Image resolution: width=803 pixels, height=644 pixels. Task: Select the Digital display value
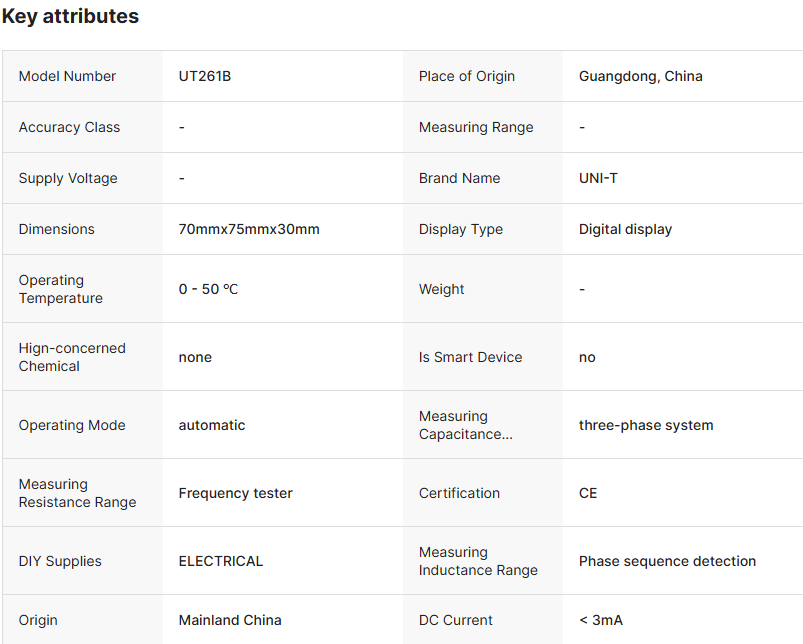(625, 229)
